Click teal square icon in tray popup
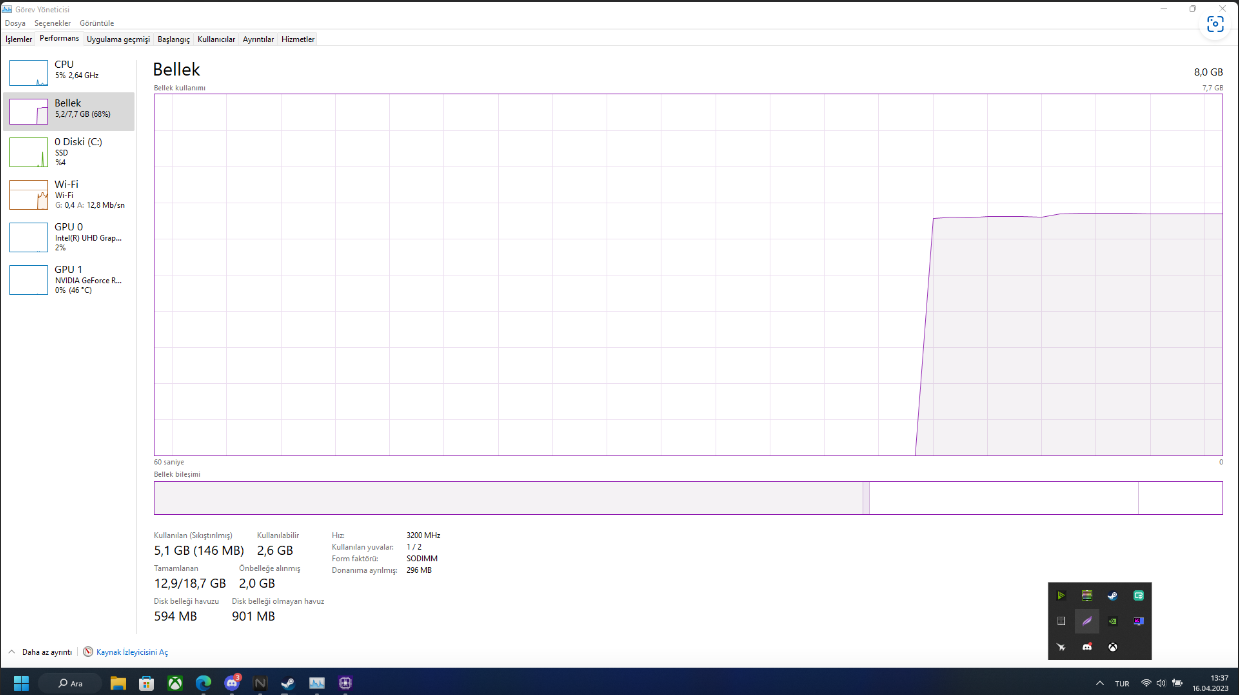1239x695 pixels. 1138,595
